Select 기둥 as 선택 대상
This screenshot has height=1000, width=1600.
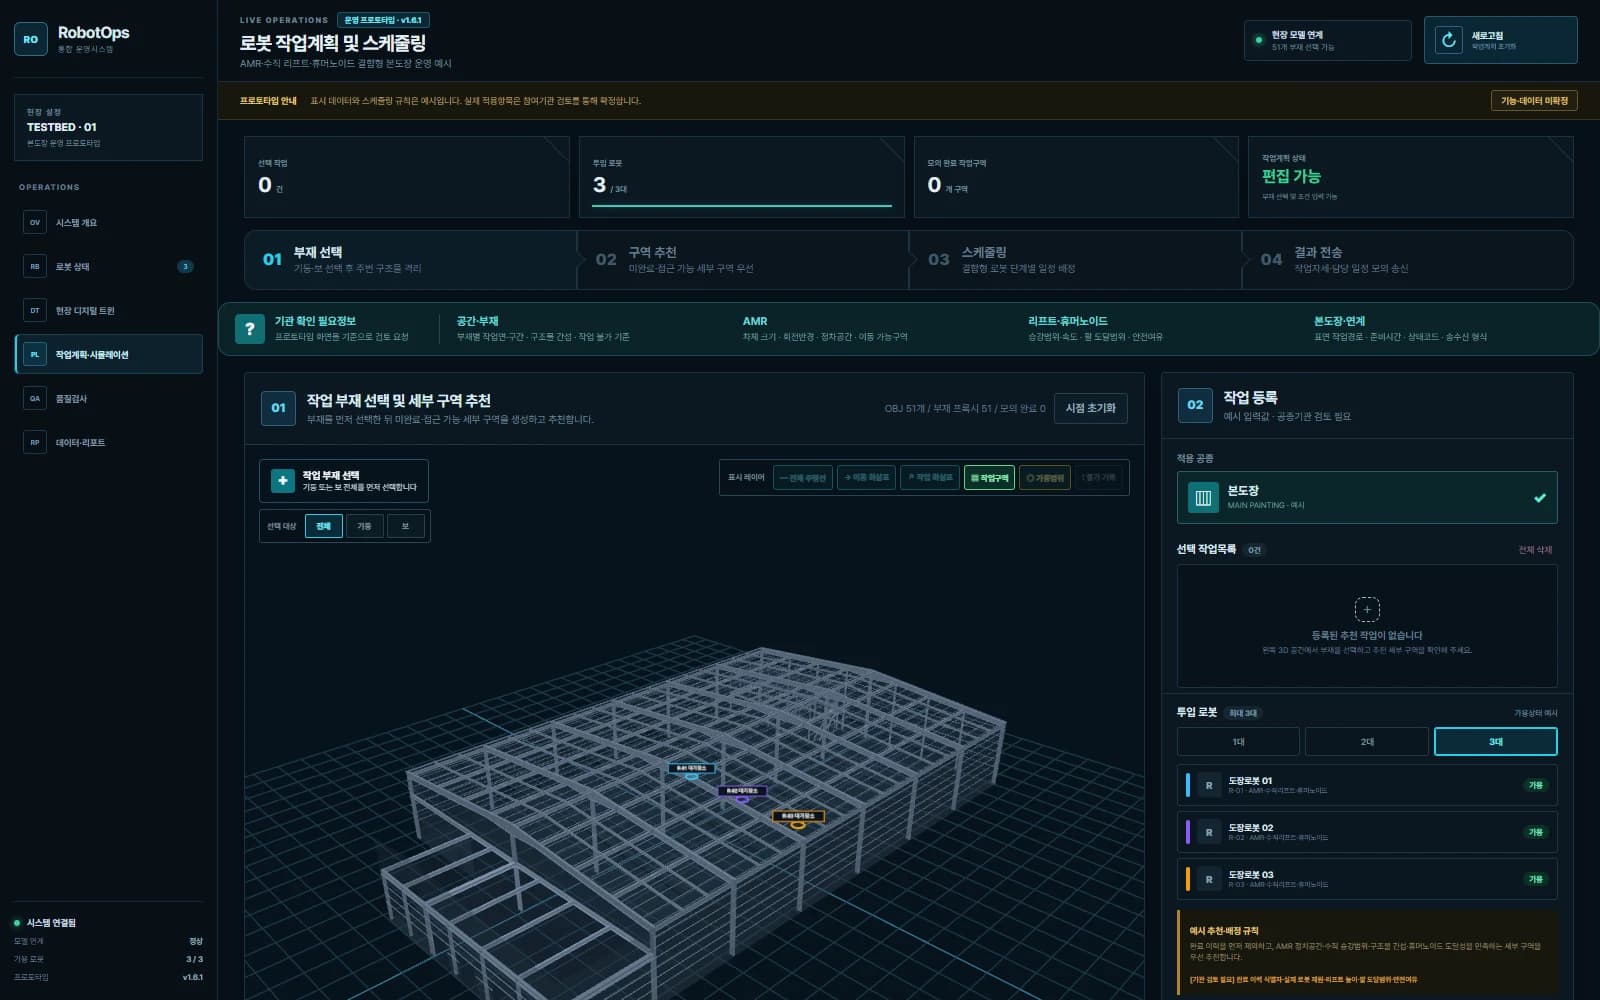point(364,526)
